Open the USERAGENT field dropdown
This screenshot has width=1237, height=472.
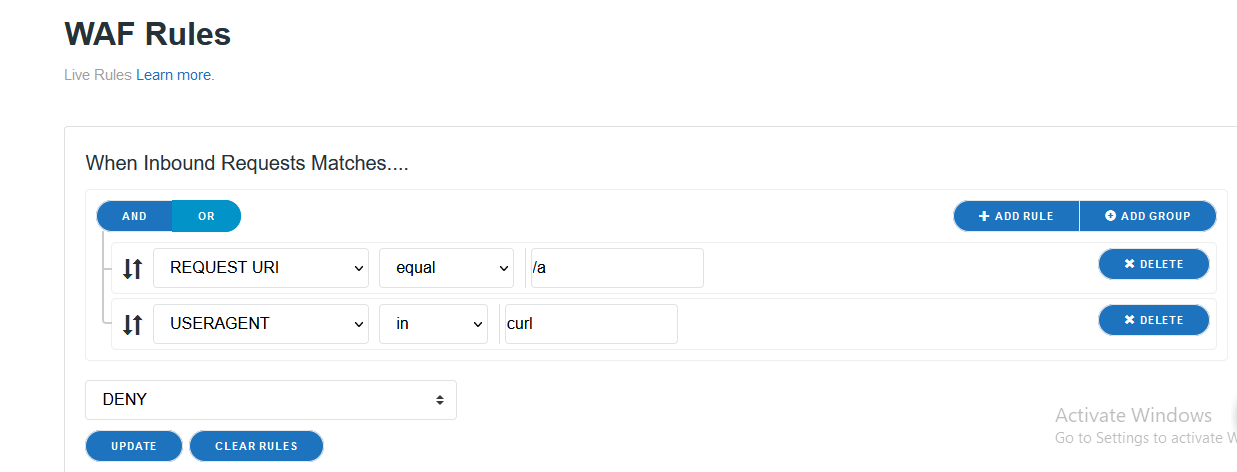pos(260,324)
